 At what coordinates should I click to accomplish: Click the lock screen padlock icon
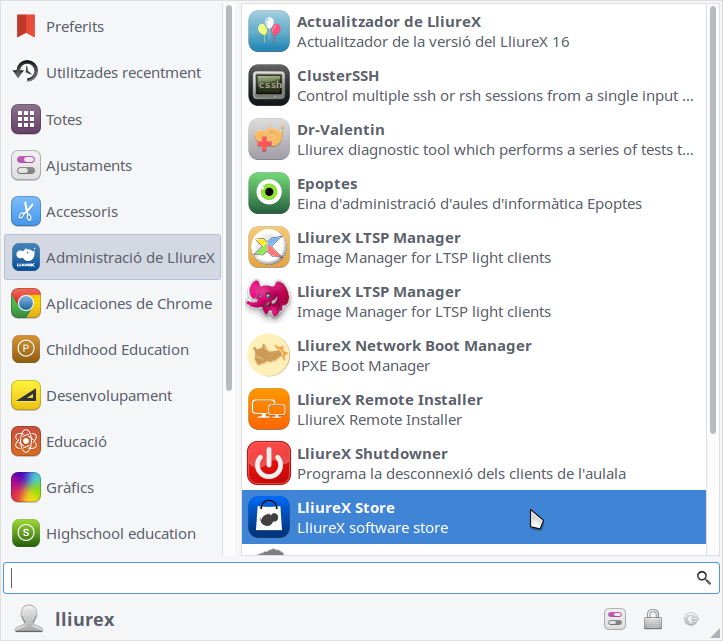point(653,619)
